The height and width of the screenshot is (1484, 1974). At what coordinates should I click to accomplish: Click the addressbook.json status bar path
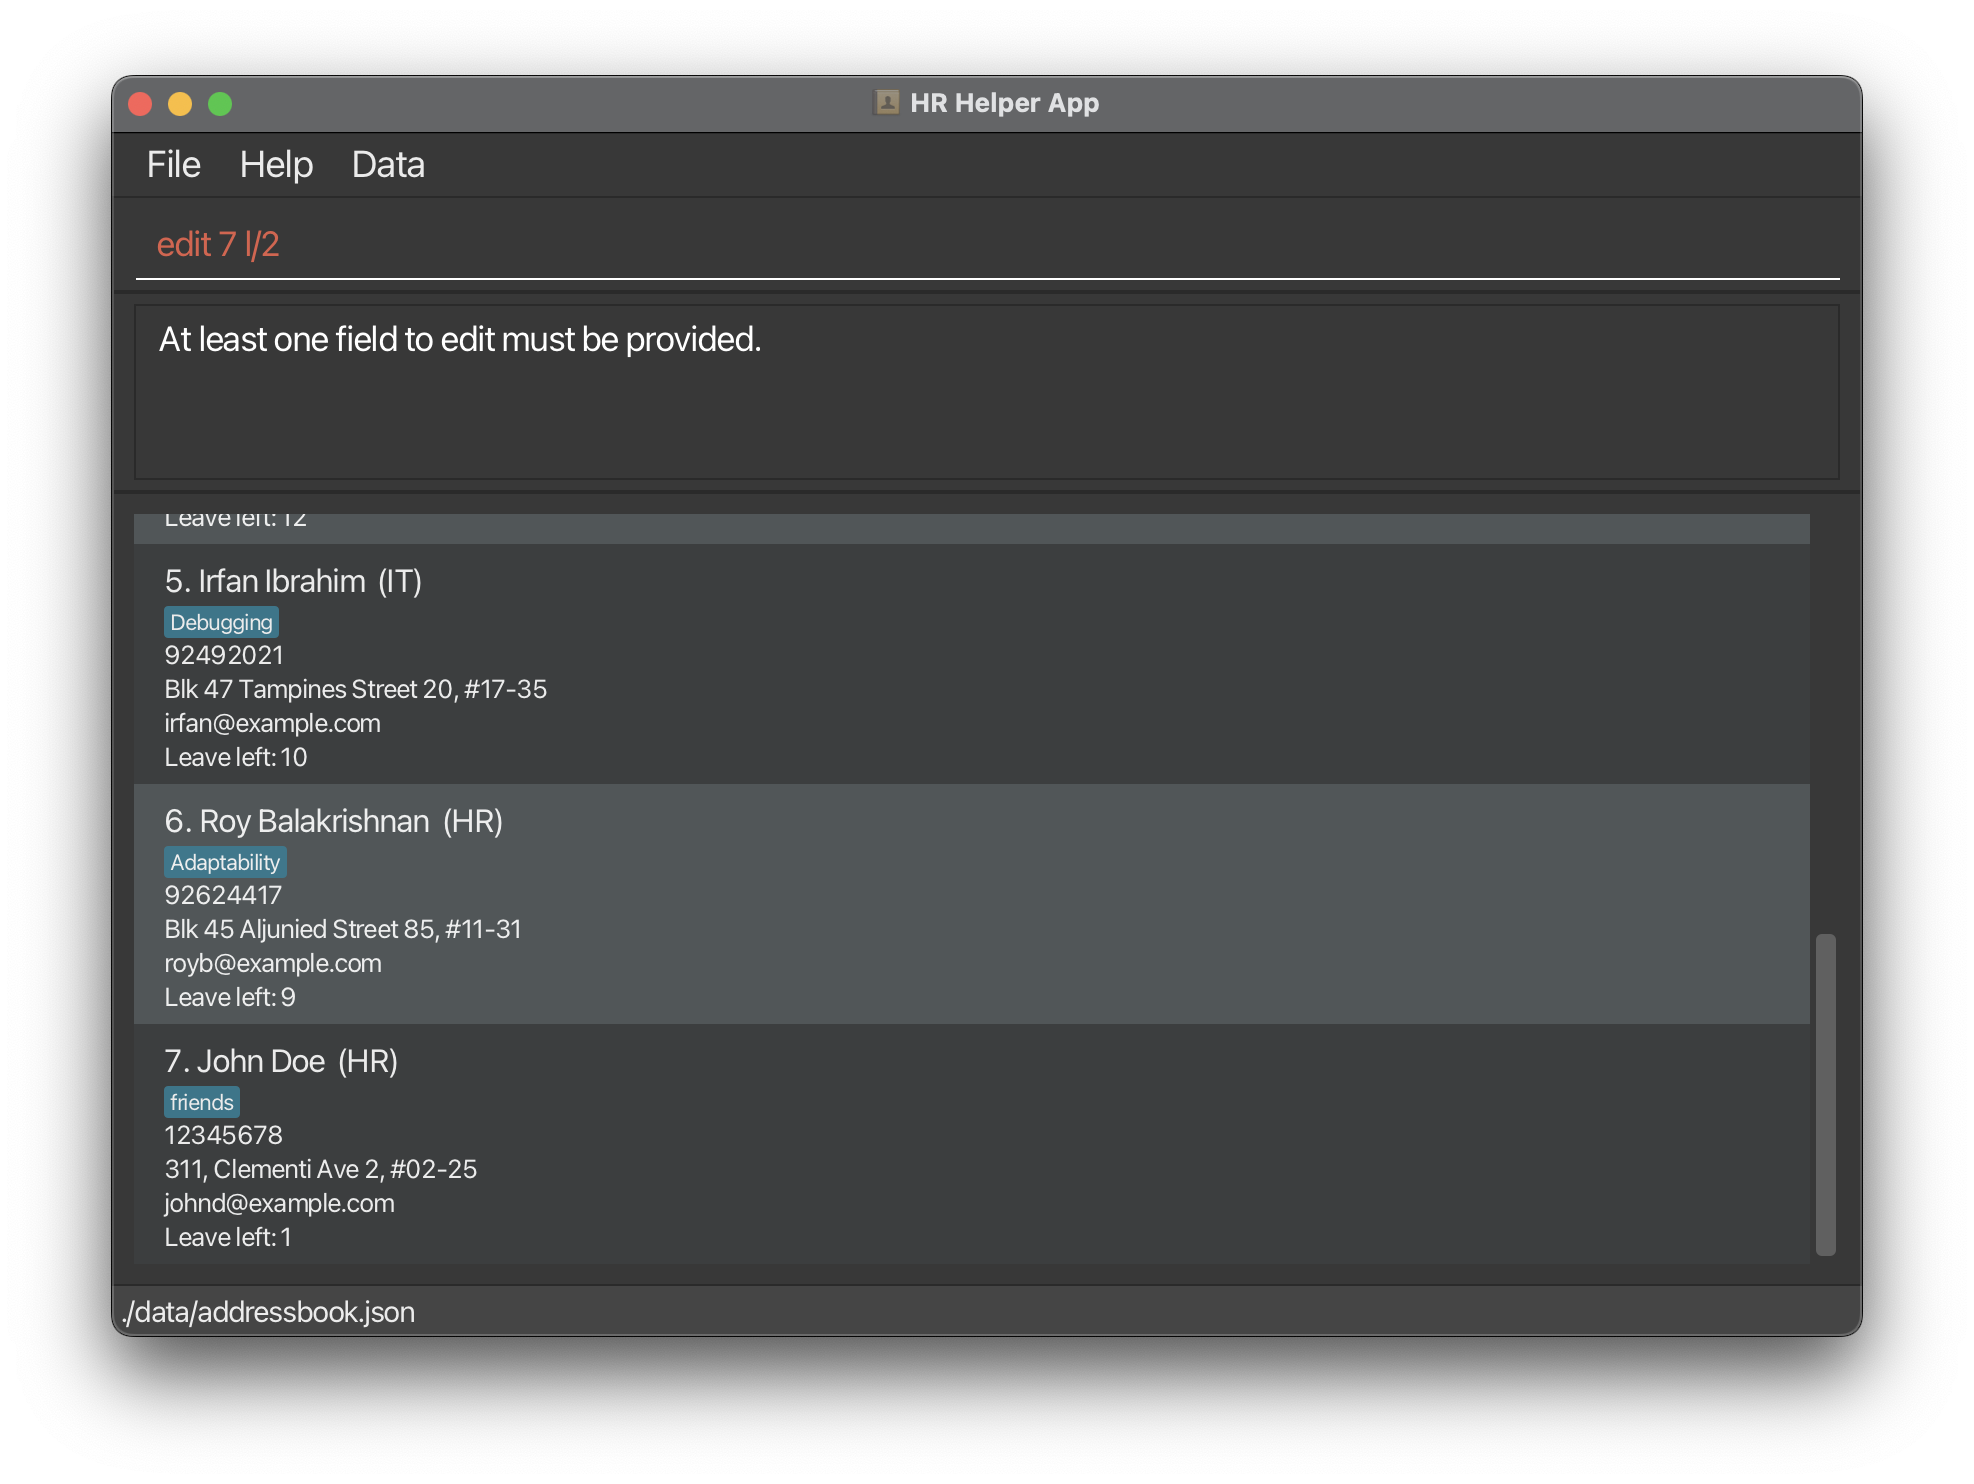pyautogui.click(x=268, y=1312)
